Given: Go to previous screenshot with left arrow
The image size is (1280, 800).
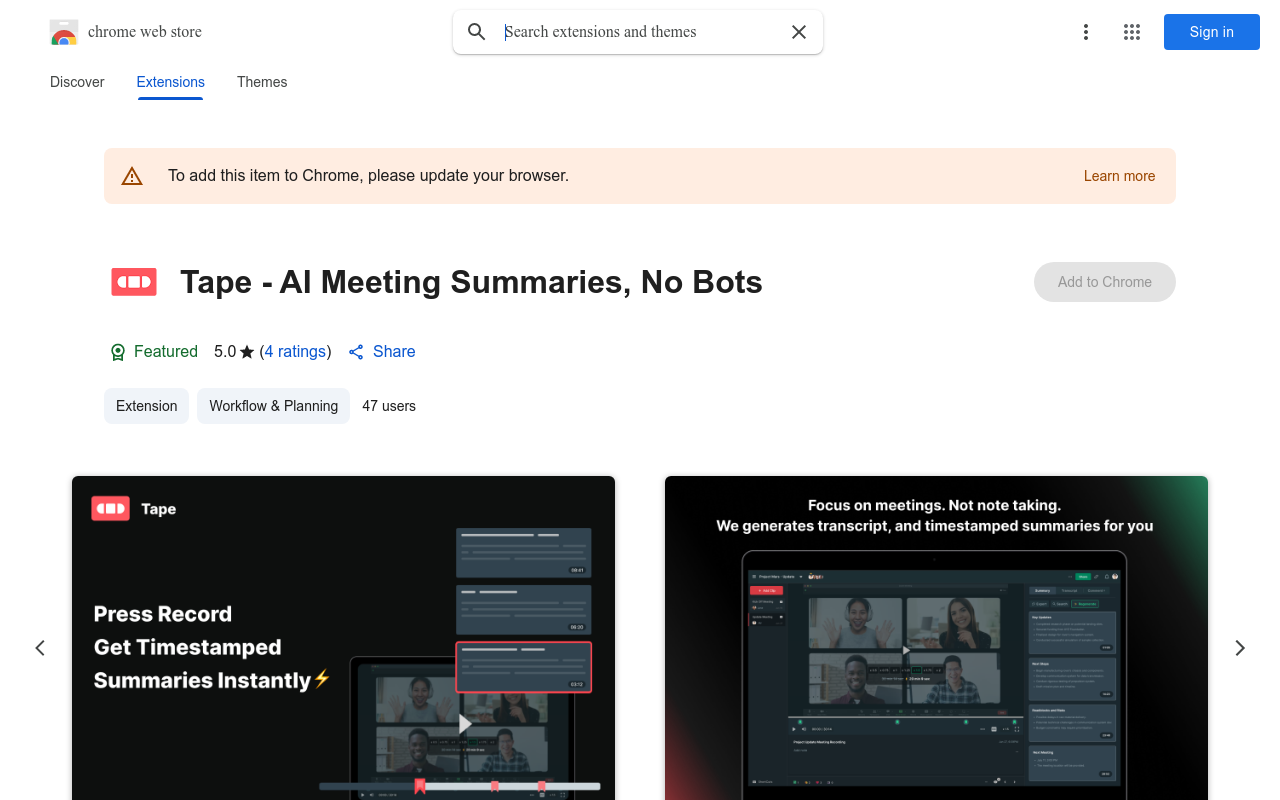Looking at the screenshot, I should click(x=40, y=648).
